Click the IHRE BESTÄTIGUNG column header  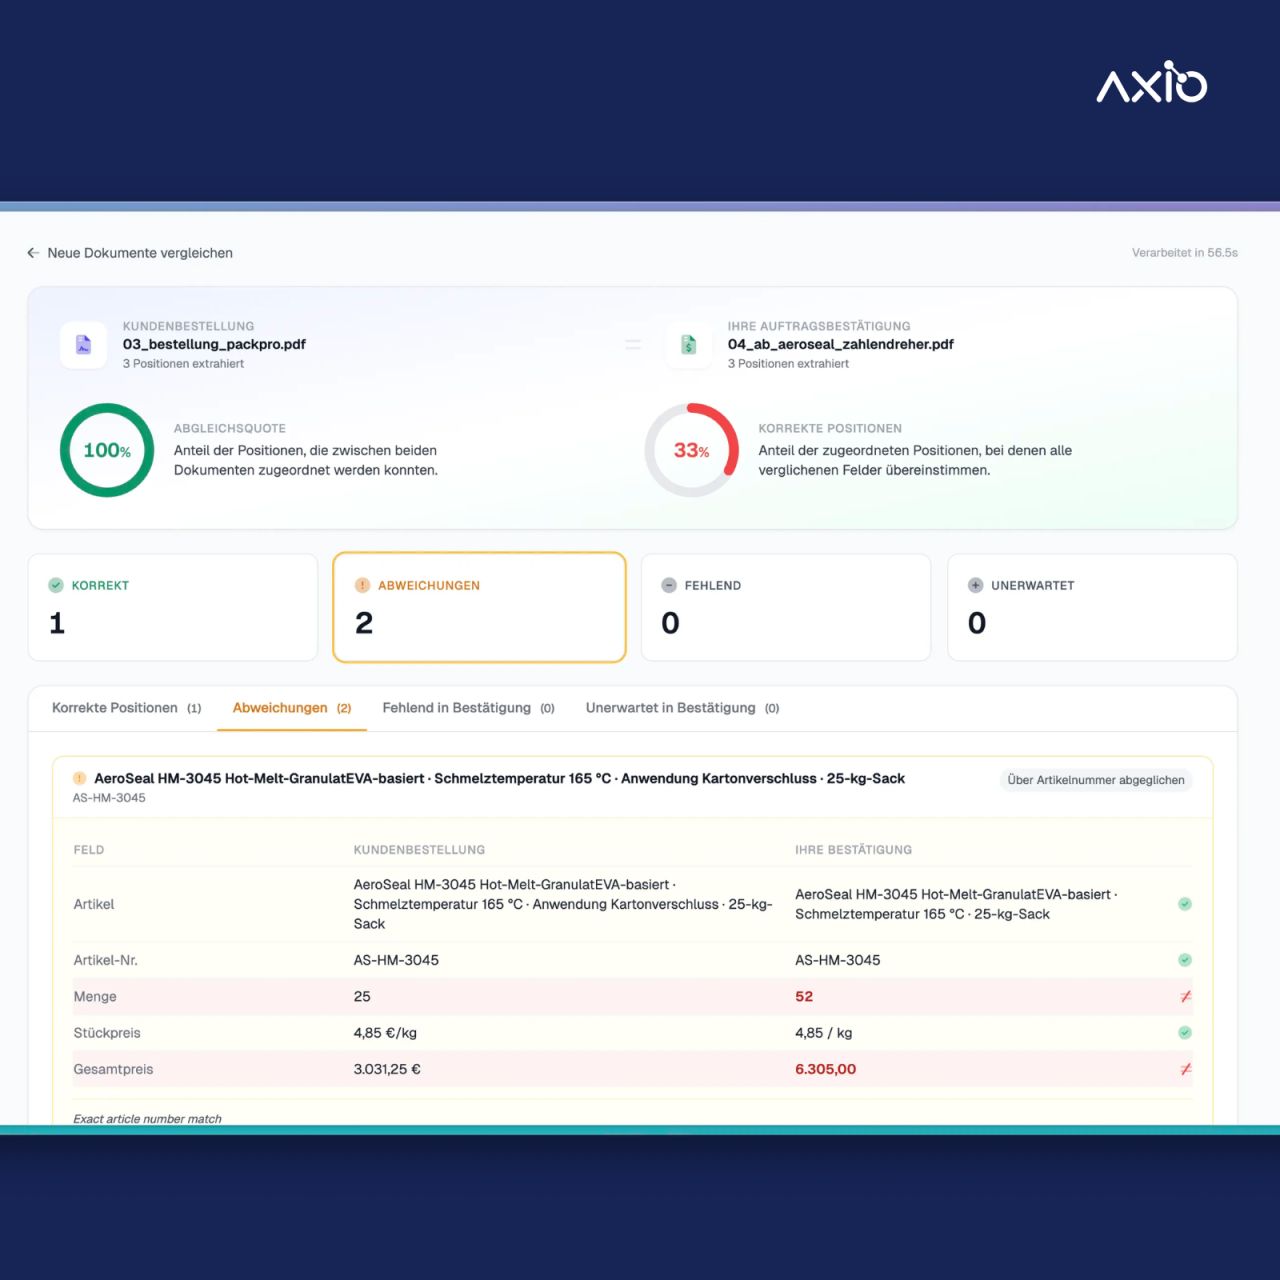point(853,850)
